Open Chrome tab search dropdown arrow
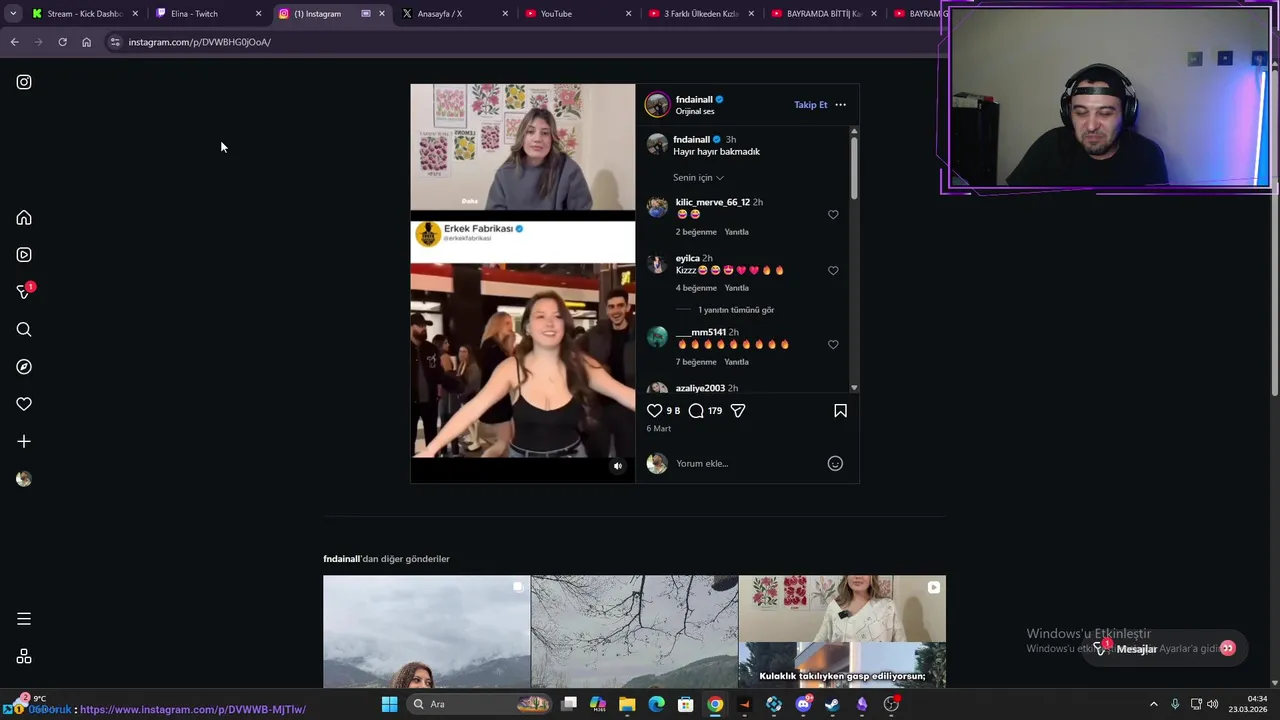 click(13, 14)
